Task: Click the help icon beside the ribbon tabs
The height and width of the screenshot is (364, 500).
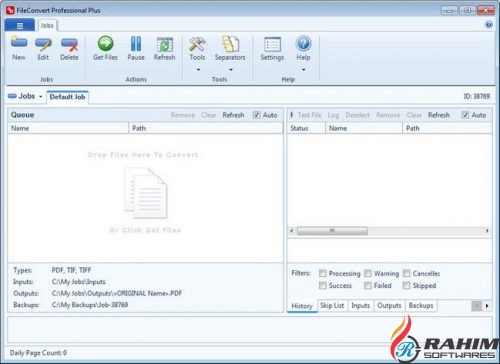Action: coord(489,25)
